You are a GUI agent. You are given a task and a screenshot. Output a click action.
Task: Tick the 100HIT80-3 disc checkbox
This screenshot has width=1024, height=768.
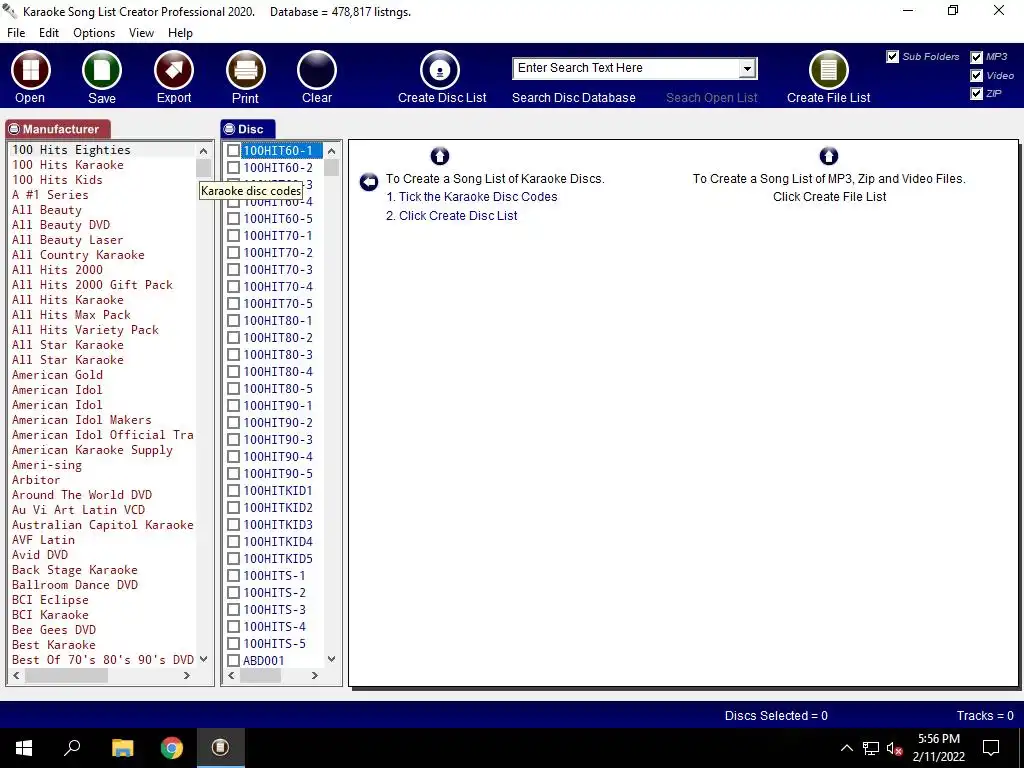tap(233, 355)
